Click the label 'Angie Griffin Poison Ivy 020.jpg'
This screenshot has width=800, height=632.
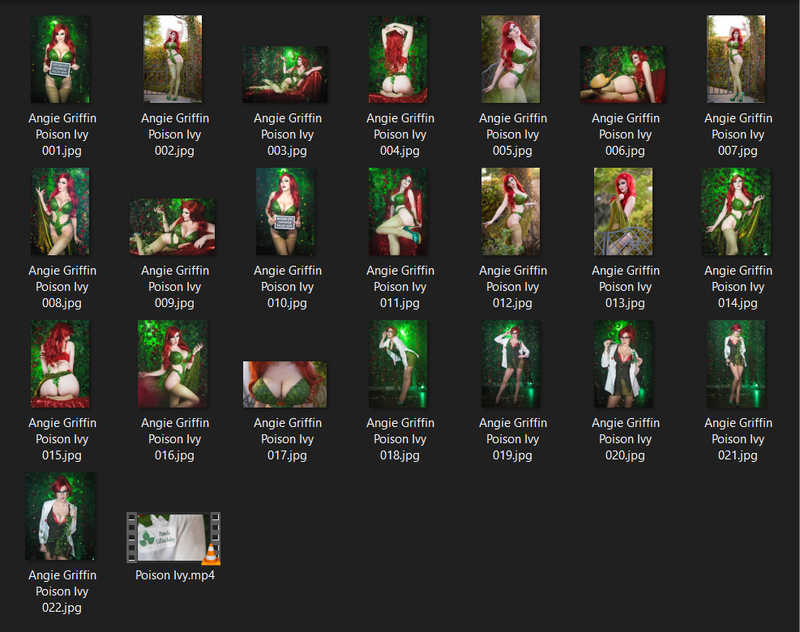(626, 440)
